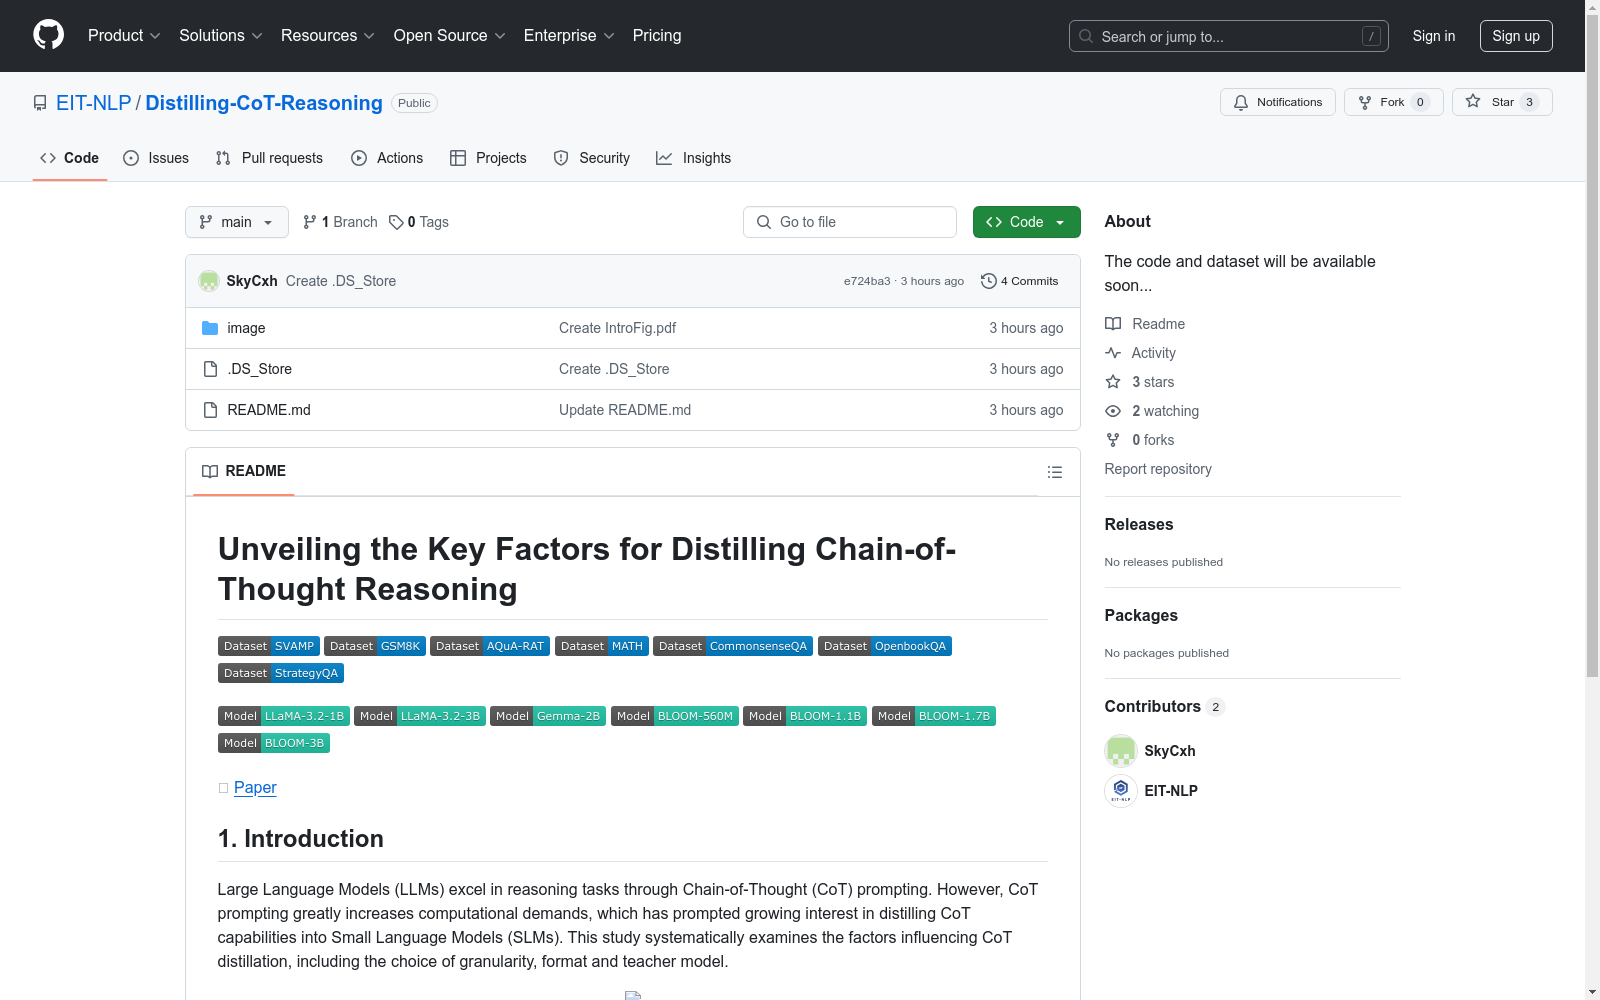The height and width of the screenshot is (1000, 1600).
Task: Select the README tab header
Action: (244, 471)
